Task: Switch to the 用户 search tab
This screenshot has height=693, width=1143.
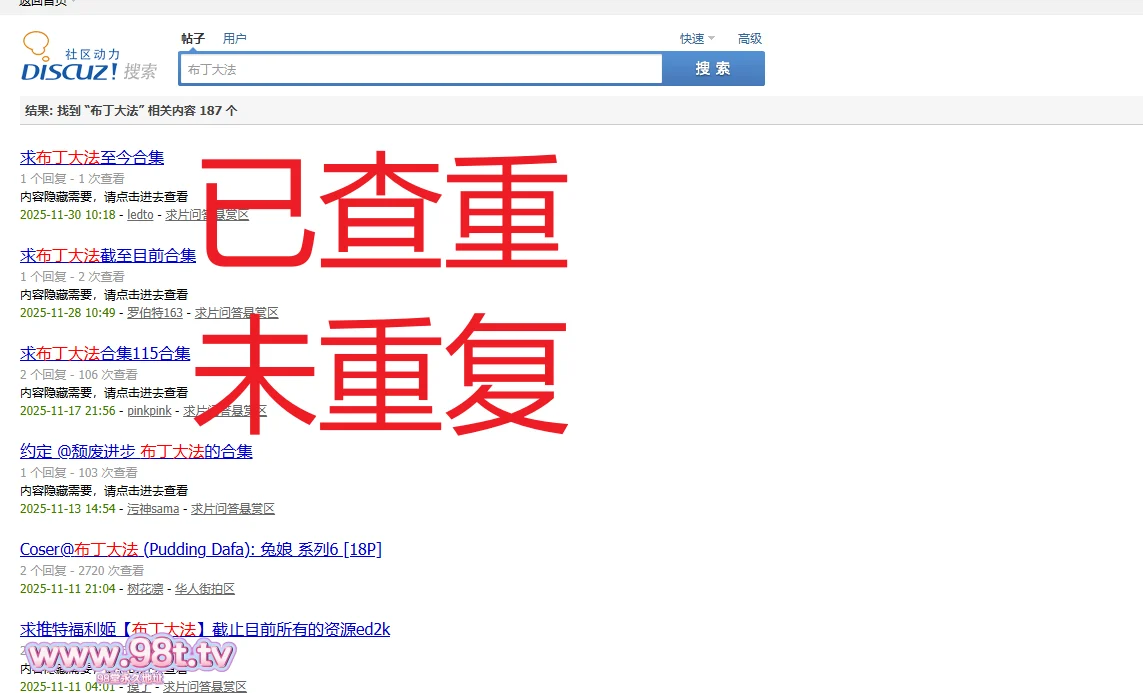Action: click(235, 39)
